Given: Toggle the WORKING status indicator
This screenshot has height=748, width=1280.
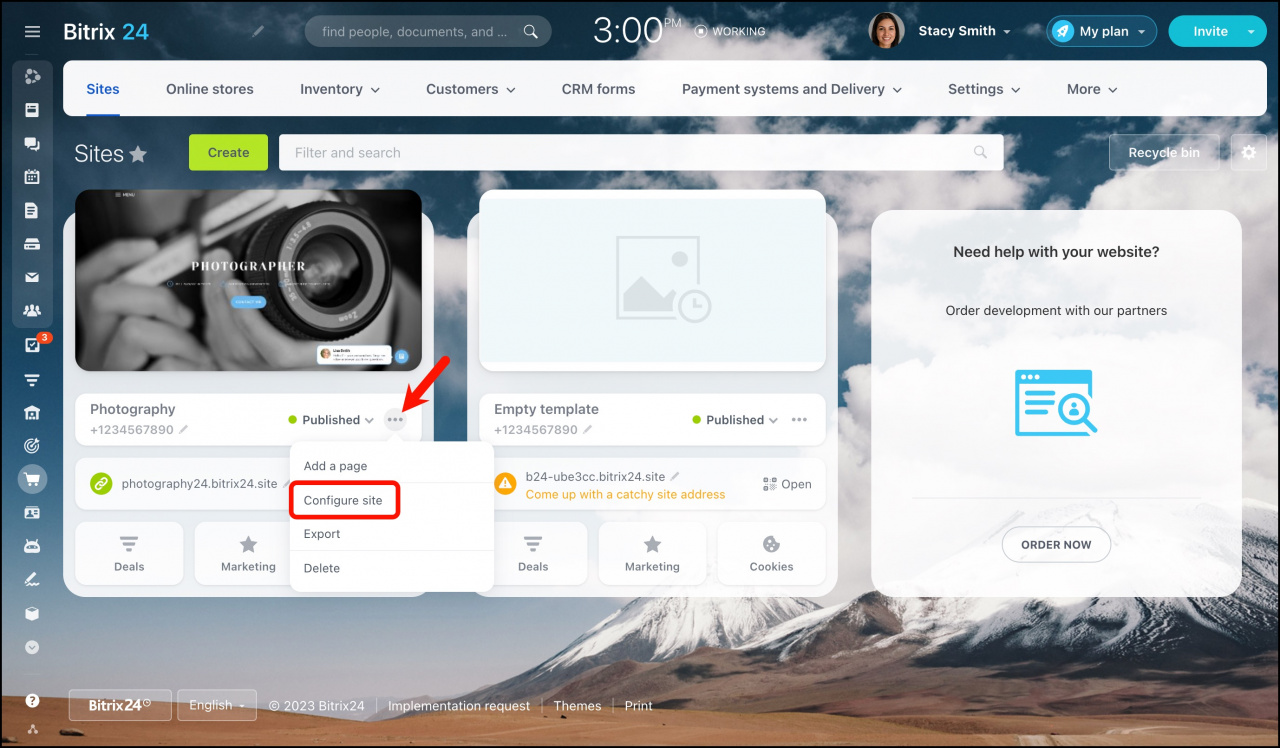Looking at the screenshot, I should pos(729,32).
